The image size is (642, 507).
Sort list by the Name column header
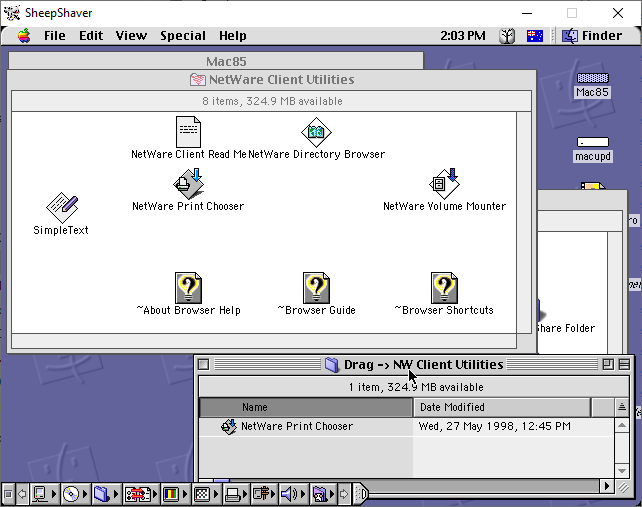click(x=306, y=407)
